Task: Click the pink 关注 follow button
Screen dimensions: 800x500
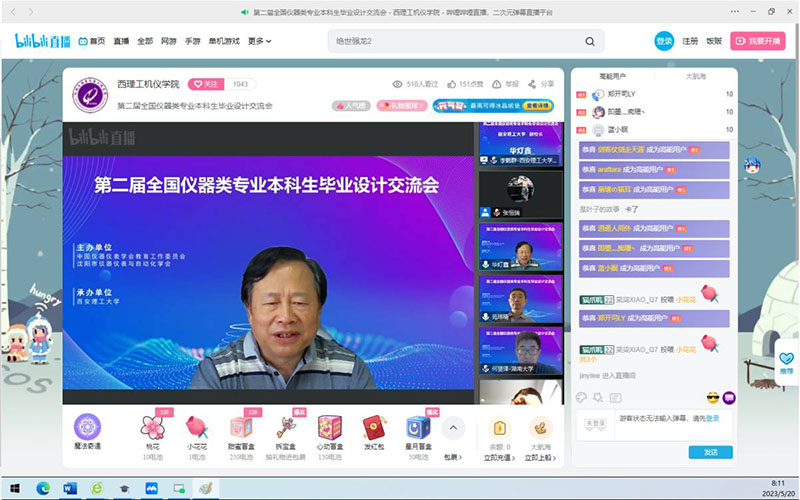Action: point(206,84)
